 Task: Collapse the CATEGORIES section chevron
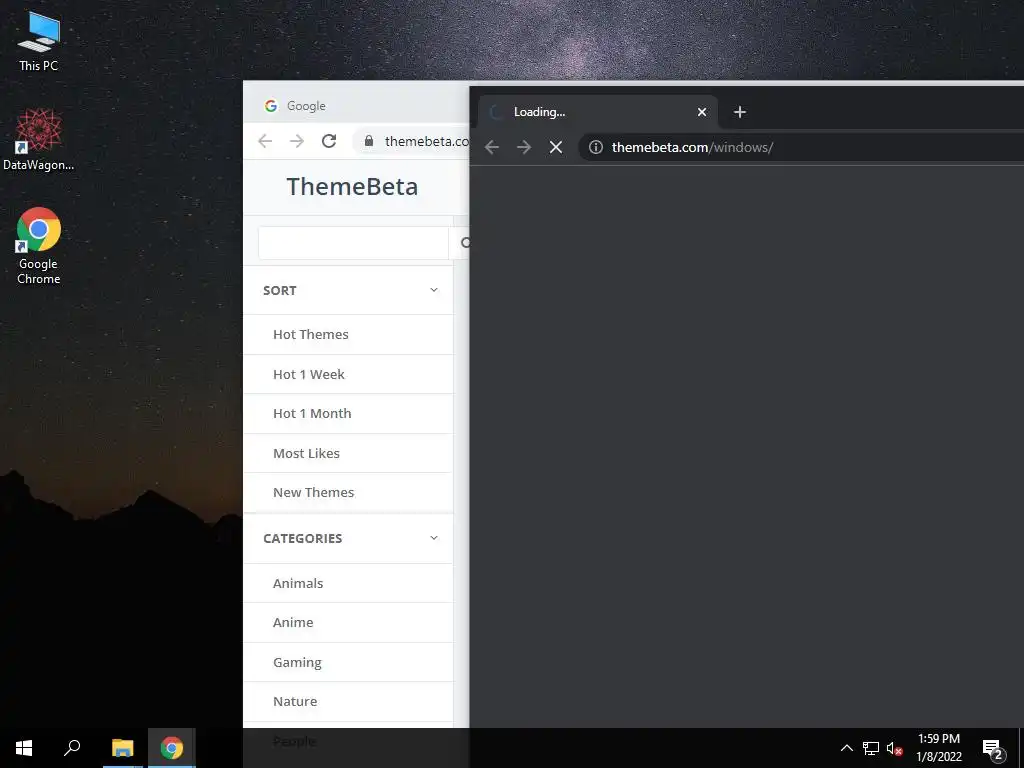[434, 538]
